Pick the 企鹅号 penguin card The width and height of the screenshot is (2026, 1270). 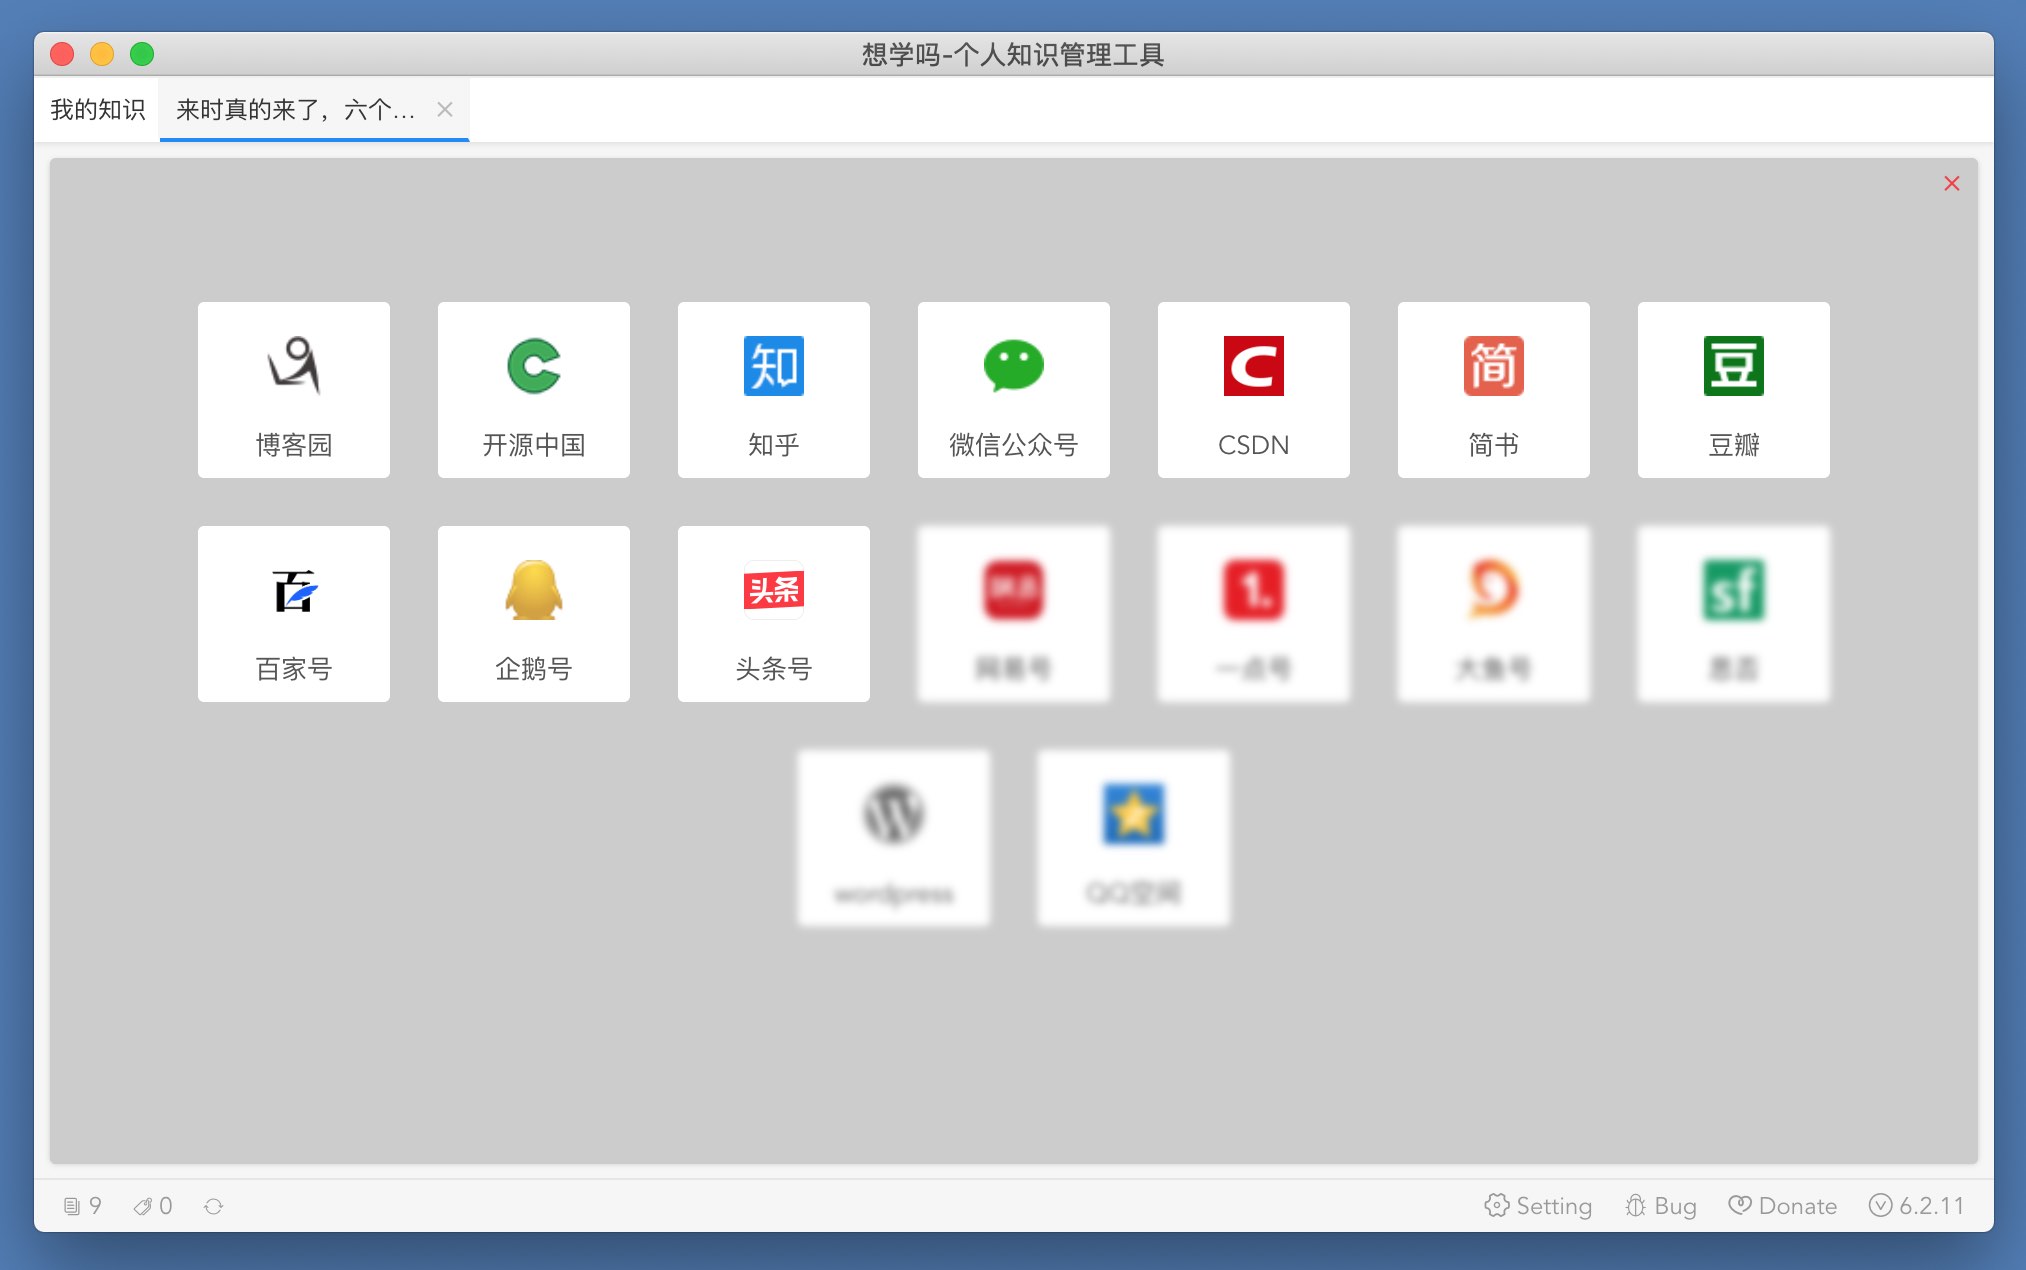pos(533,614)
